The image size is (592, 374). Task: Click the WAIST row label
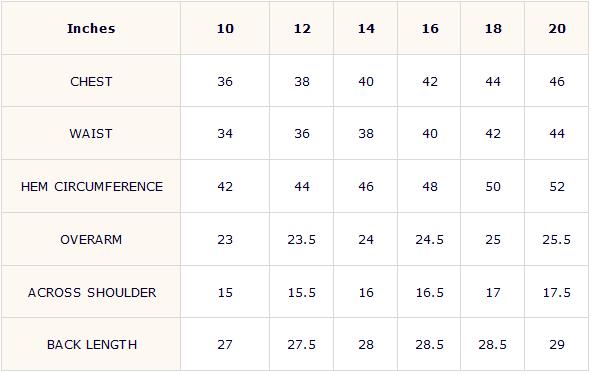91,134
